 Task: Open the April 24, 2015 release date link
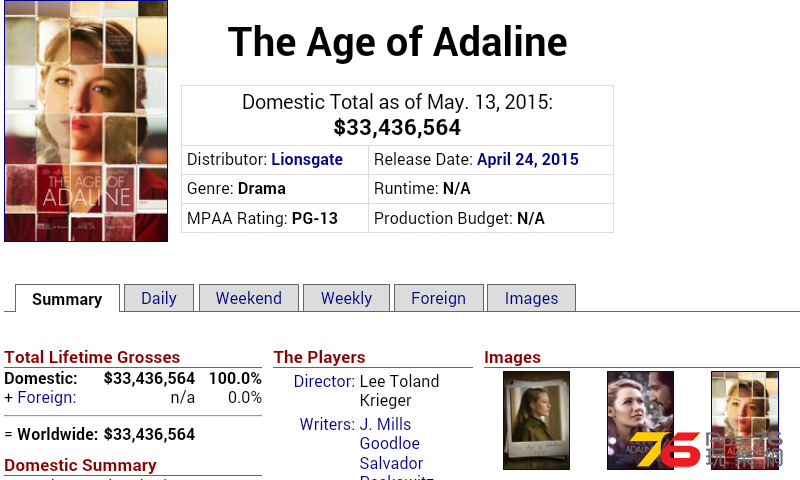pos(528,159)
